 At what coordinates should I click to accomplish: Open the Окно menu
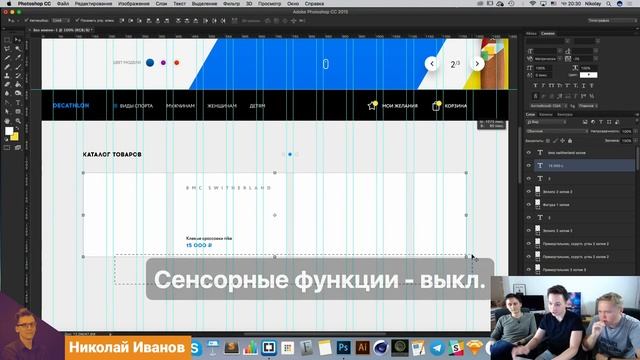click(293, 3)
